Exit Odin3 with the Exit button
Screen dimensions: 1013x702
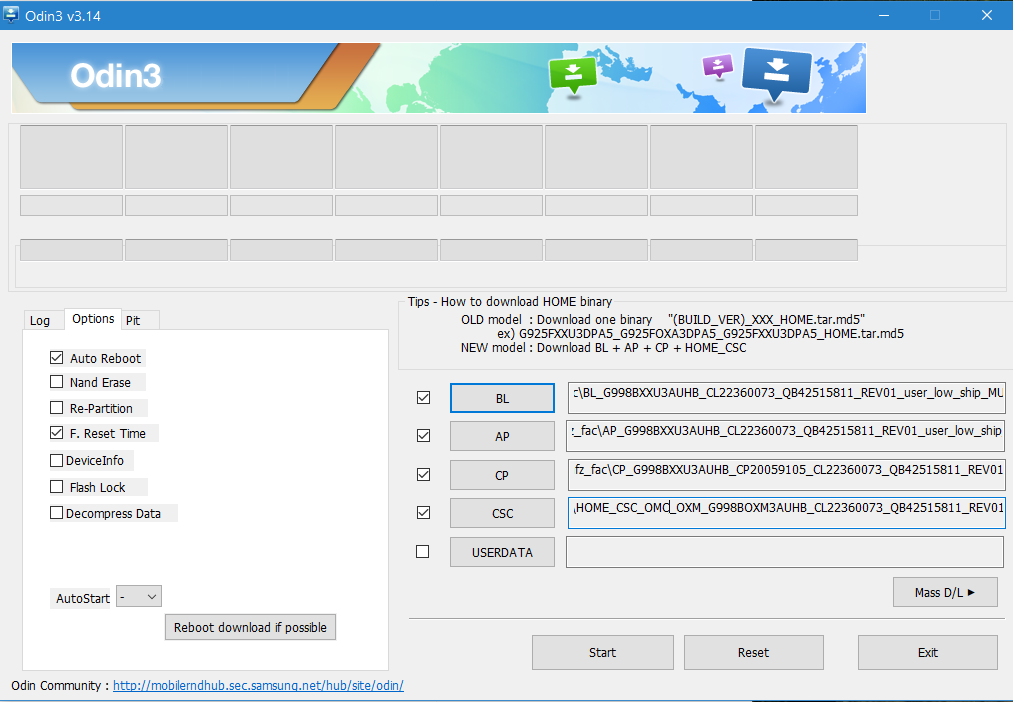928,652
